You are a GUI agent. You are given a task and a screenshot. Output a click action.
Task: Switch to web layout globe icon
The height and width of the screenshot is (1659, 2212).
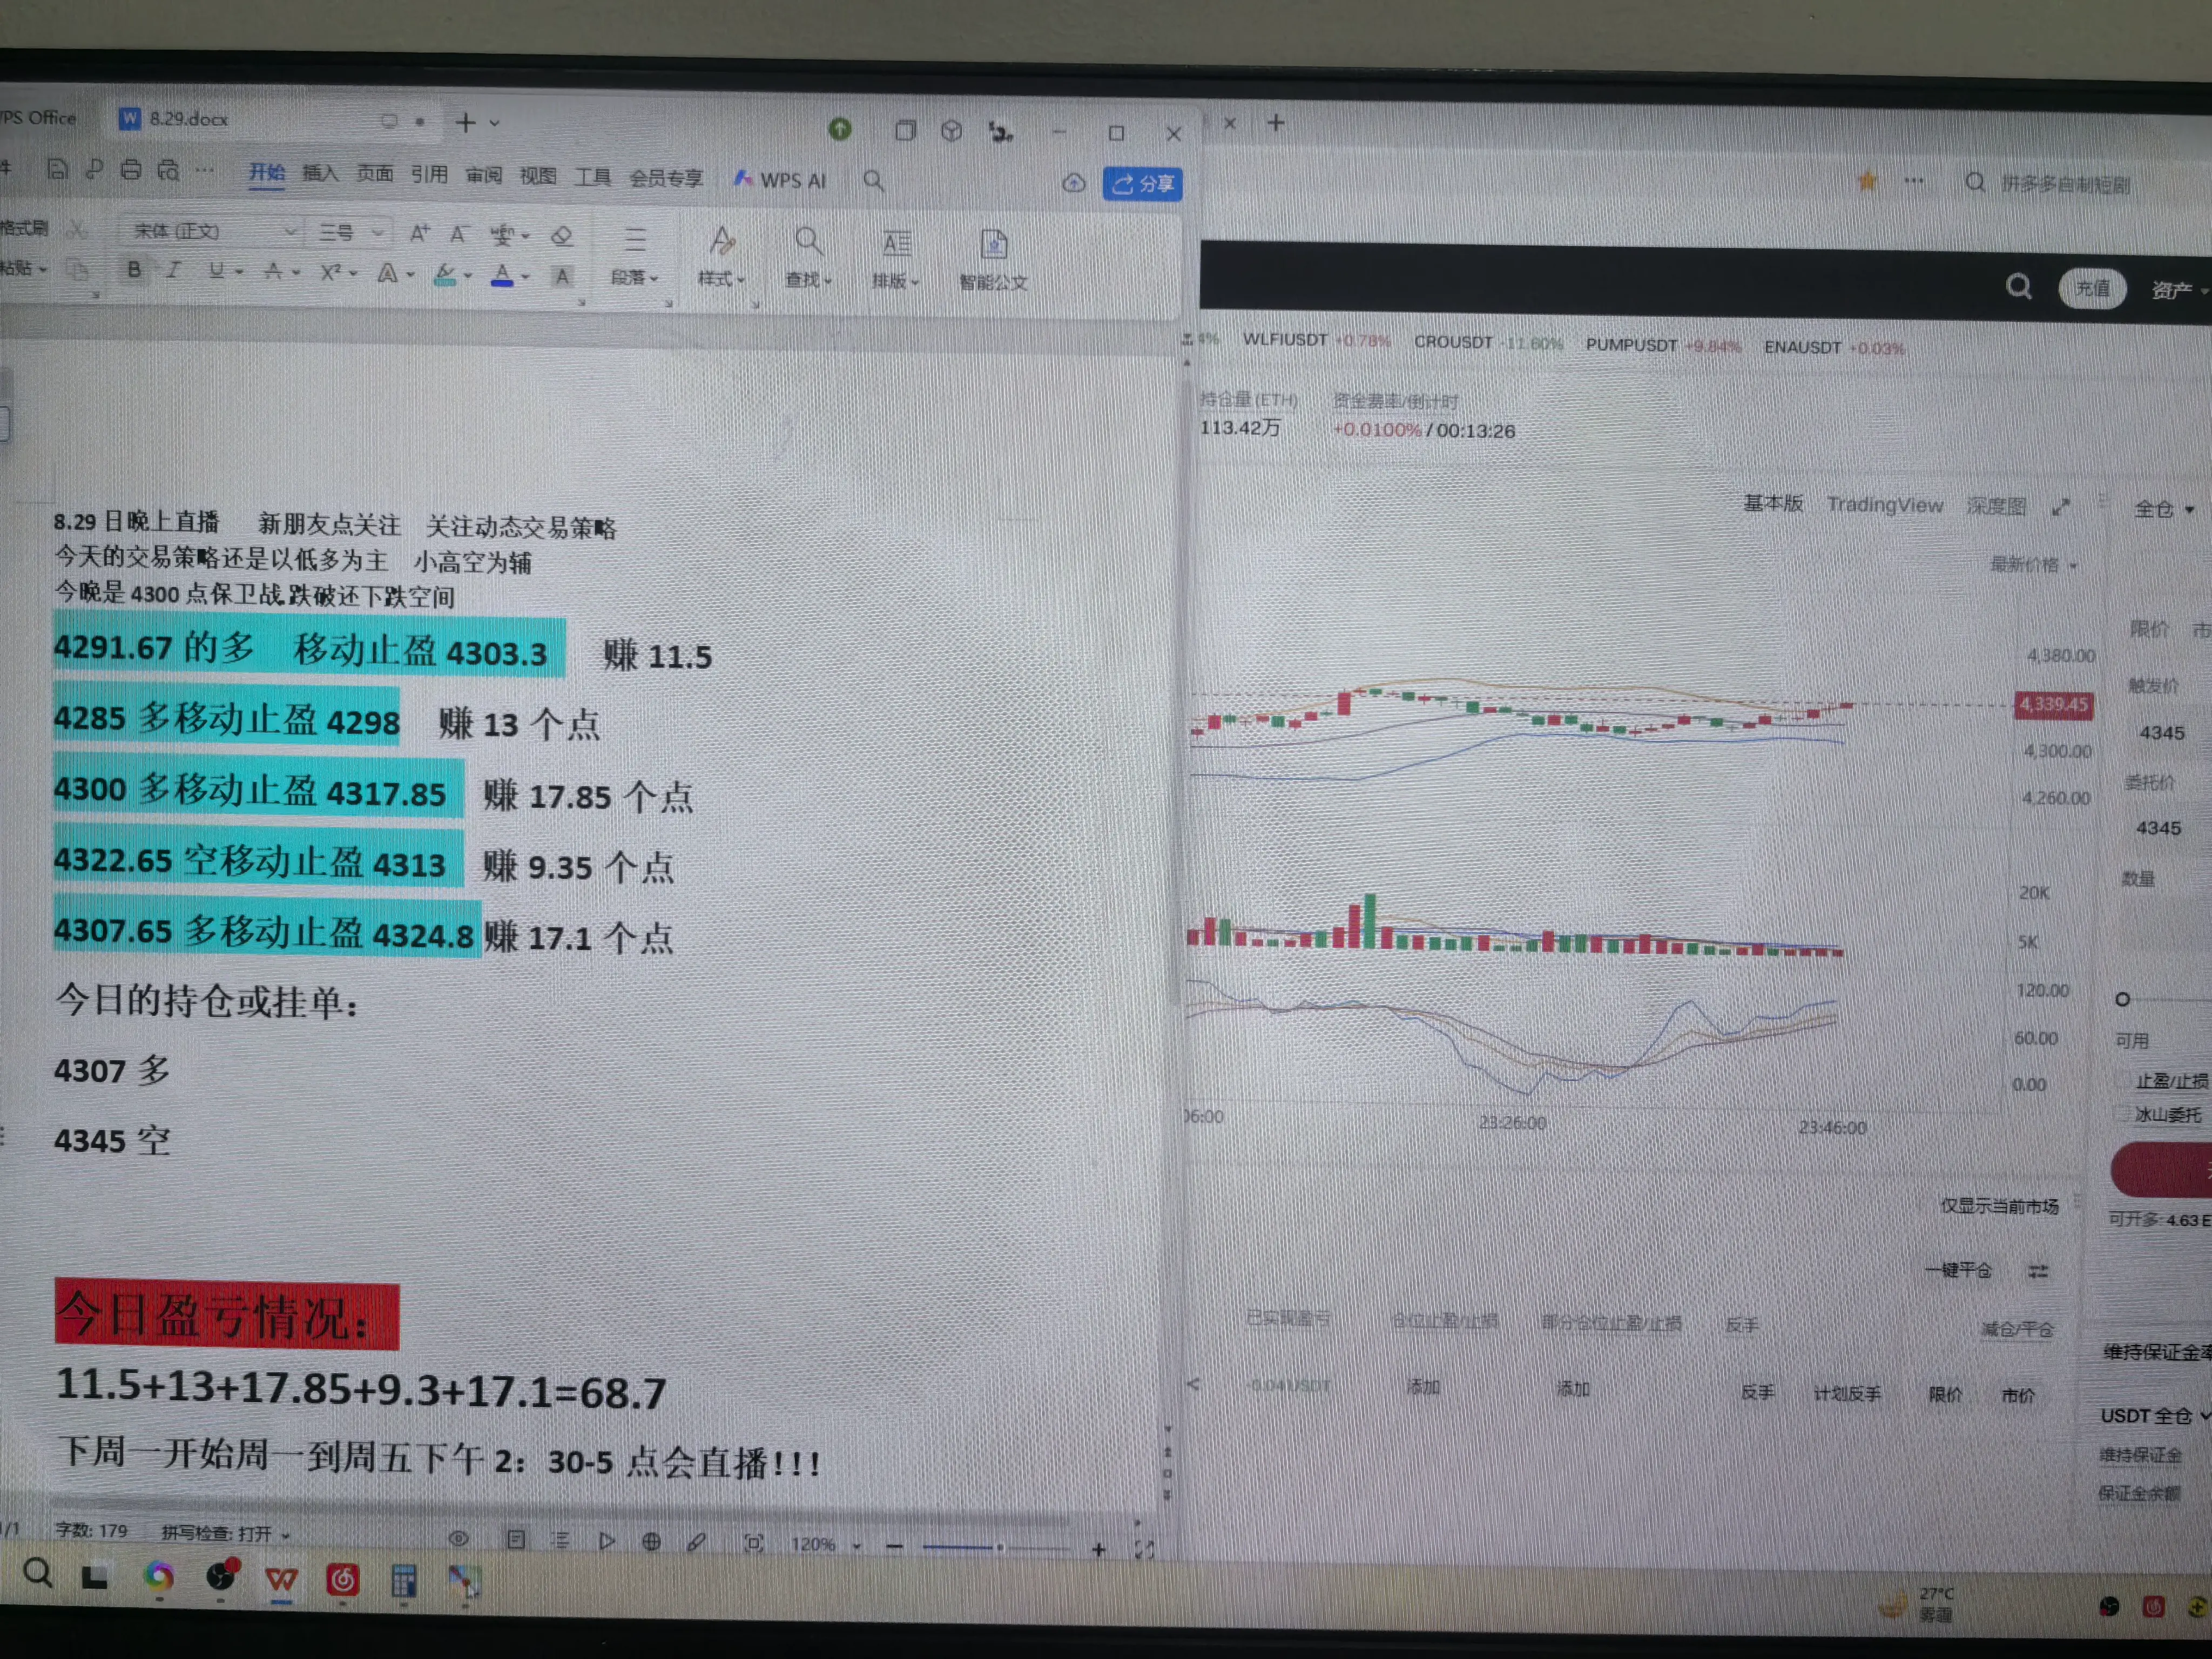[651, 1542]
